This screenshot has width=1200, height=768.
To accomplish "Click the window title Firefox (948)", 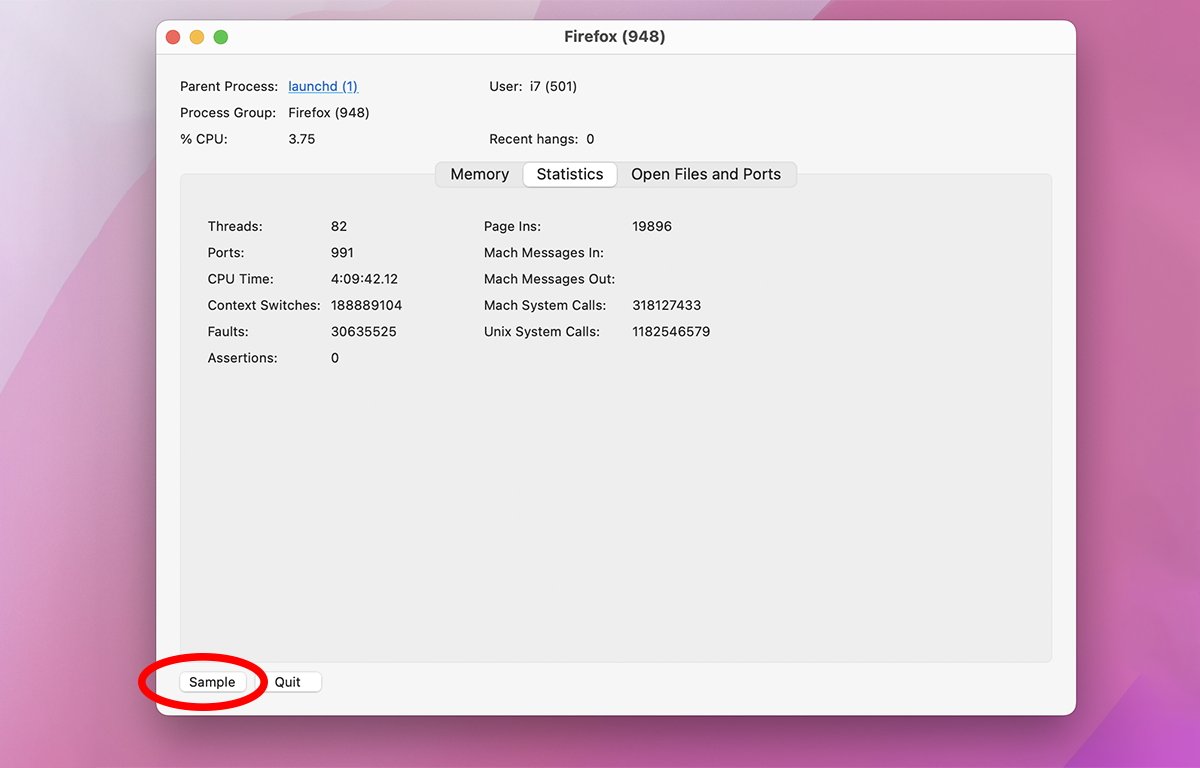I will [615, 37].
